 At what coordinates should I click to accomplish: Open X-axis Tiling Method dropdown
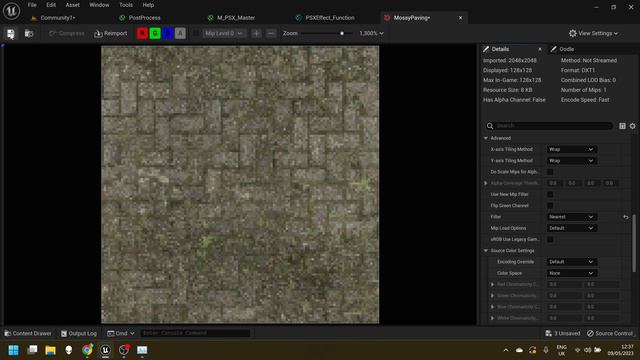tap(571, 149)
